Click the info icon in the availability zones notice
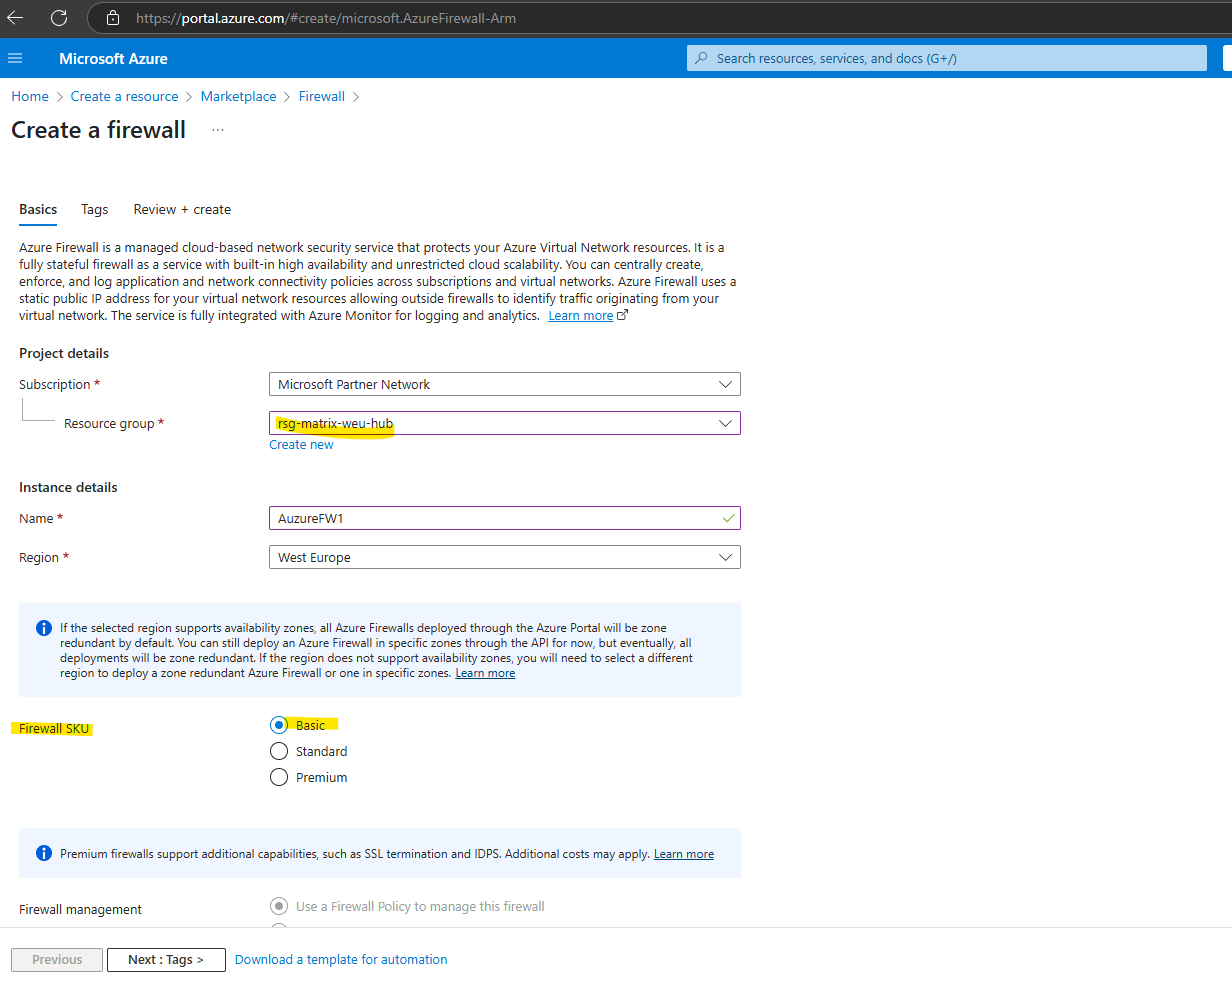Viewport: 1232px width, 981px height. (44, 628)
